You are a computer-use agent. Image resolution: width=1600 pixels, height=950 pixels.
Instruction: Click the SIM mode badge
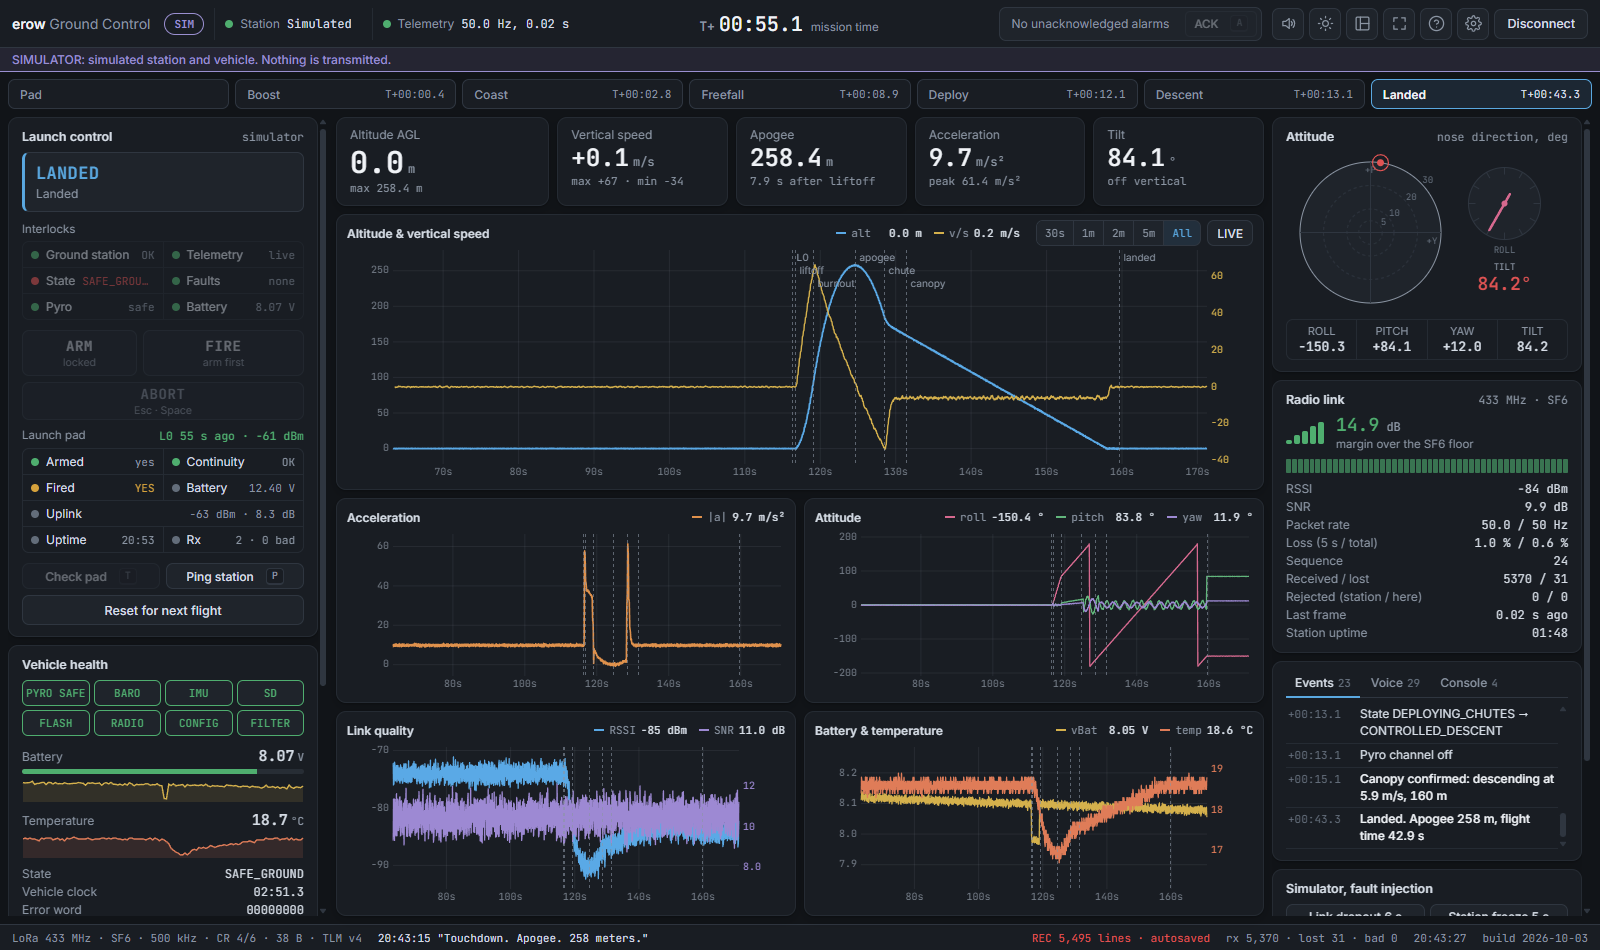point(184,24)
